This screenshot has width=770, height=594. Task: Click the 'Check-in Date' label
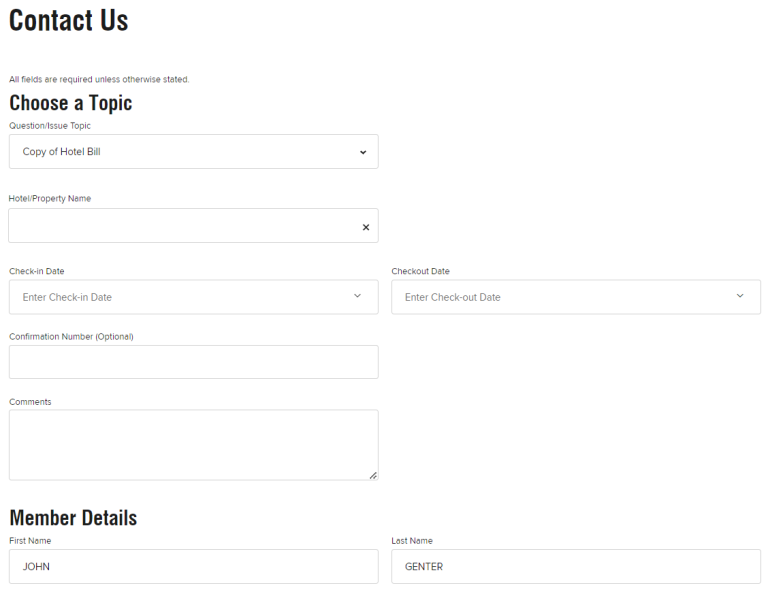[37, 271]
